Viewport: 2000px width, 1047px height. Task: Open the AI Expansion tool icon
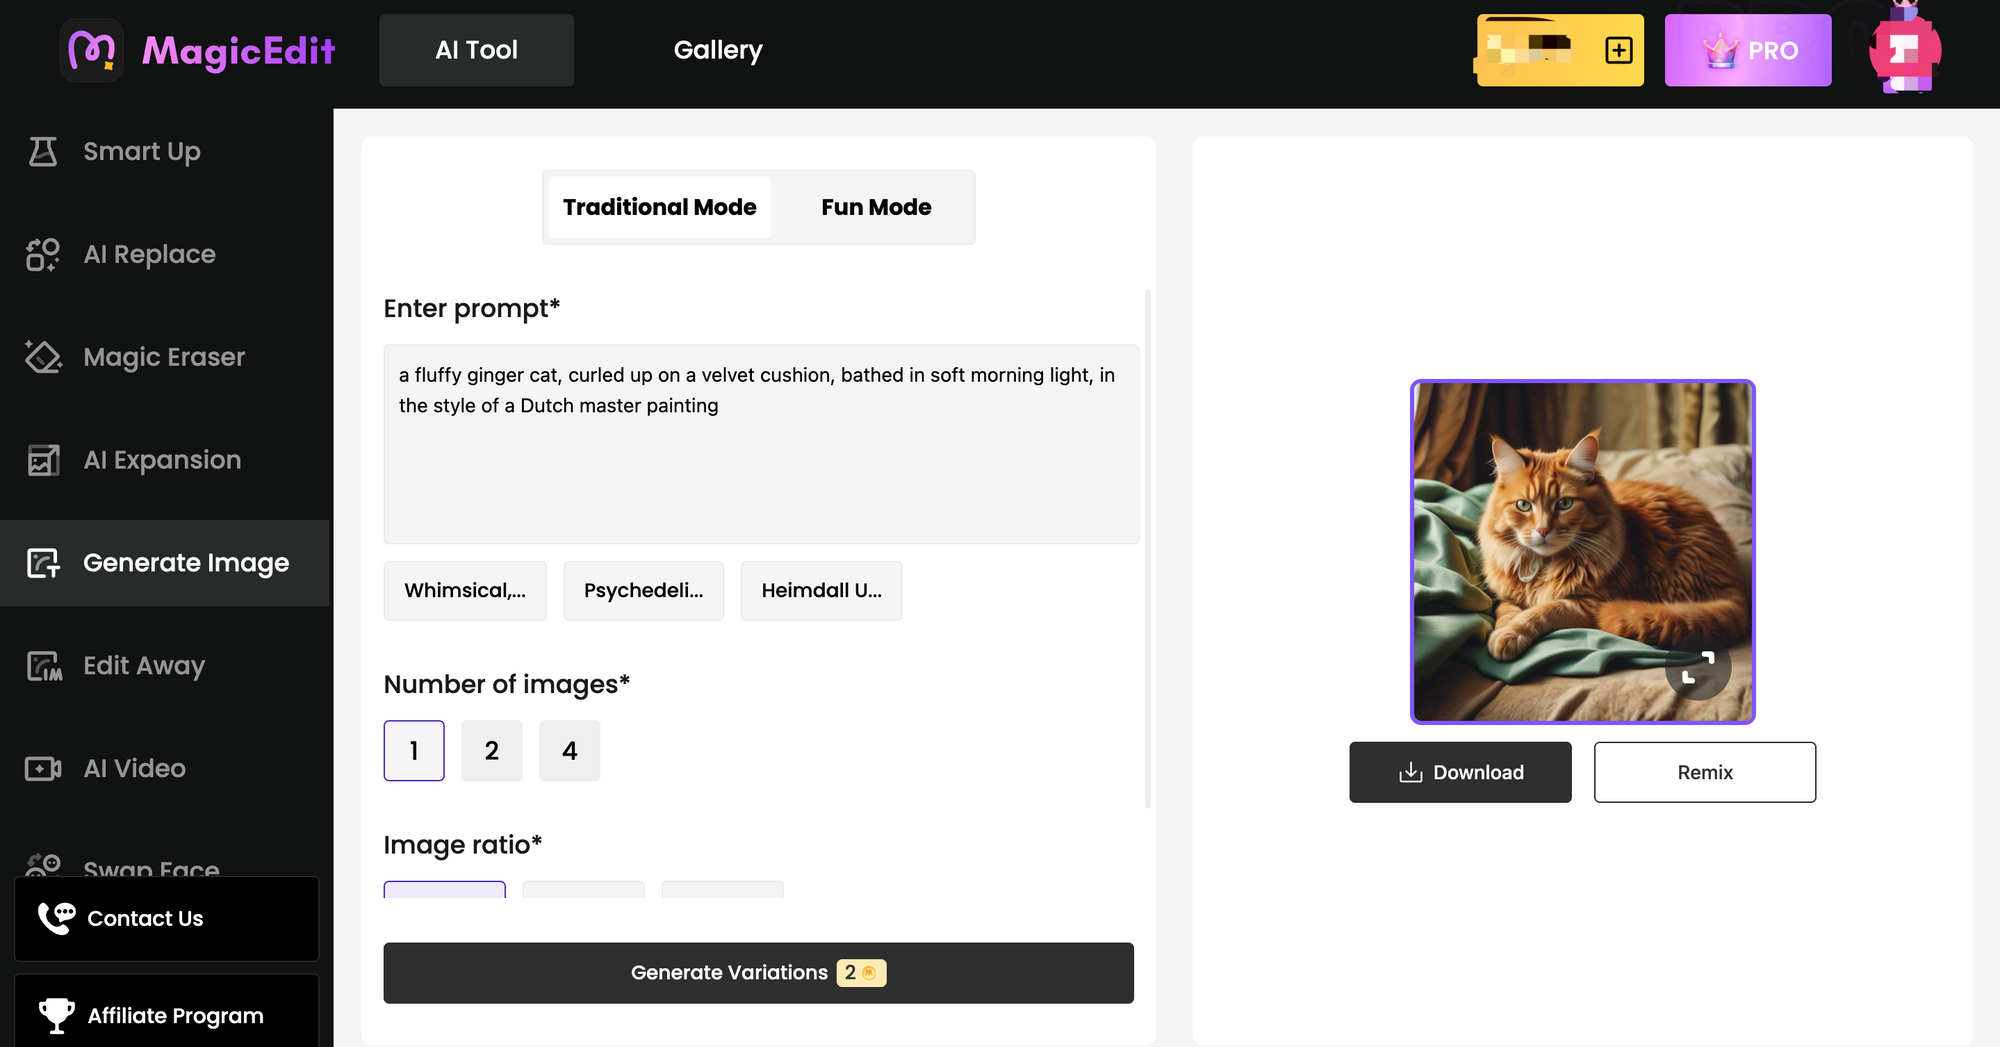click(43, 460)
